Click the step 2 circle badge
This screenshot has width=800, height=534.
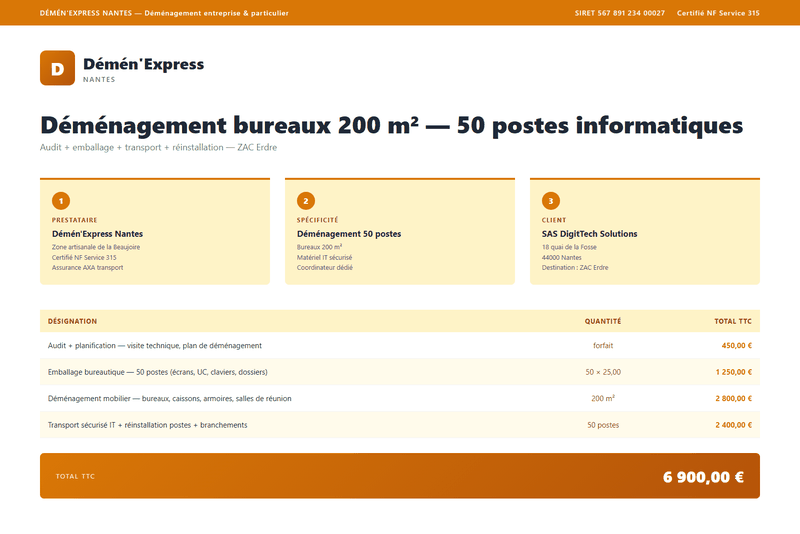306,201
